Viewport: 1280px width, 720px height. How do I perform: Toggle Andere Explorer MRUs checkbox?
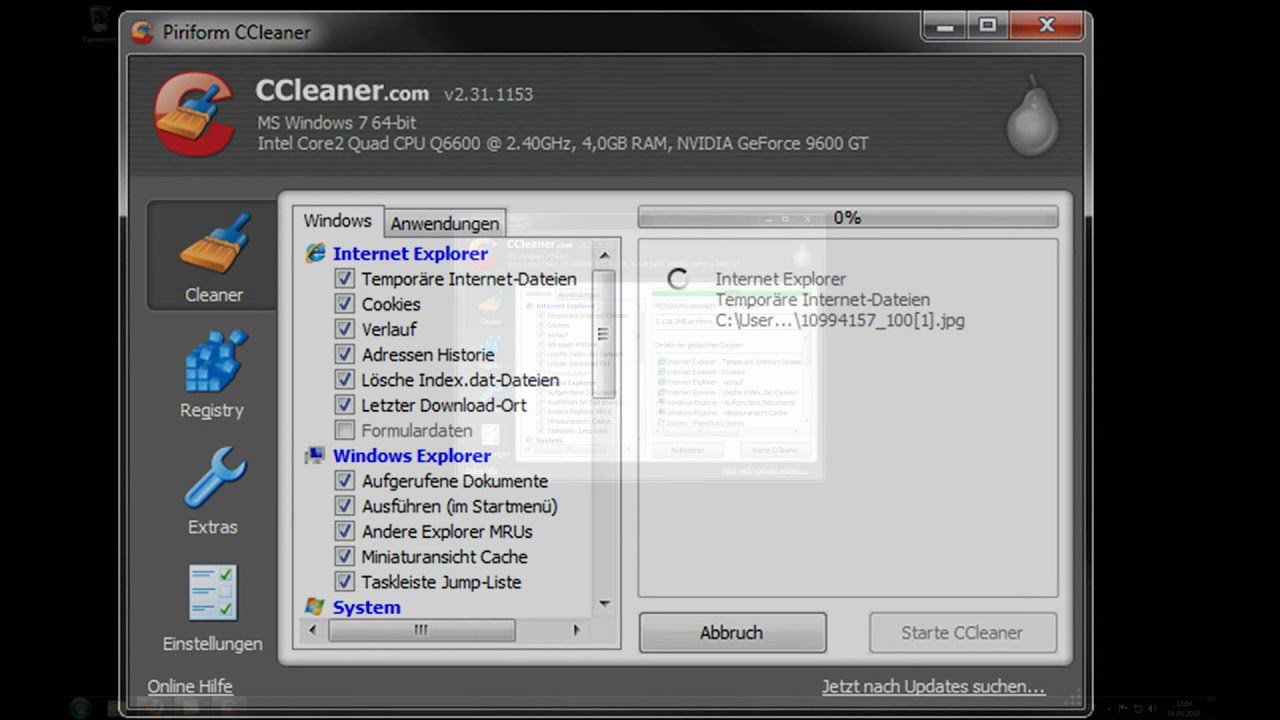[344, 531]
